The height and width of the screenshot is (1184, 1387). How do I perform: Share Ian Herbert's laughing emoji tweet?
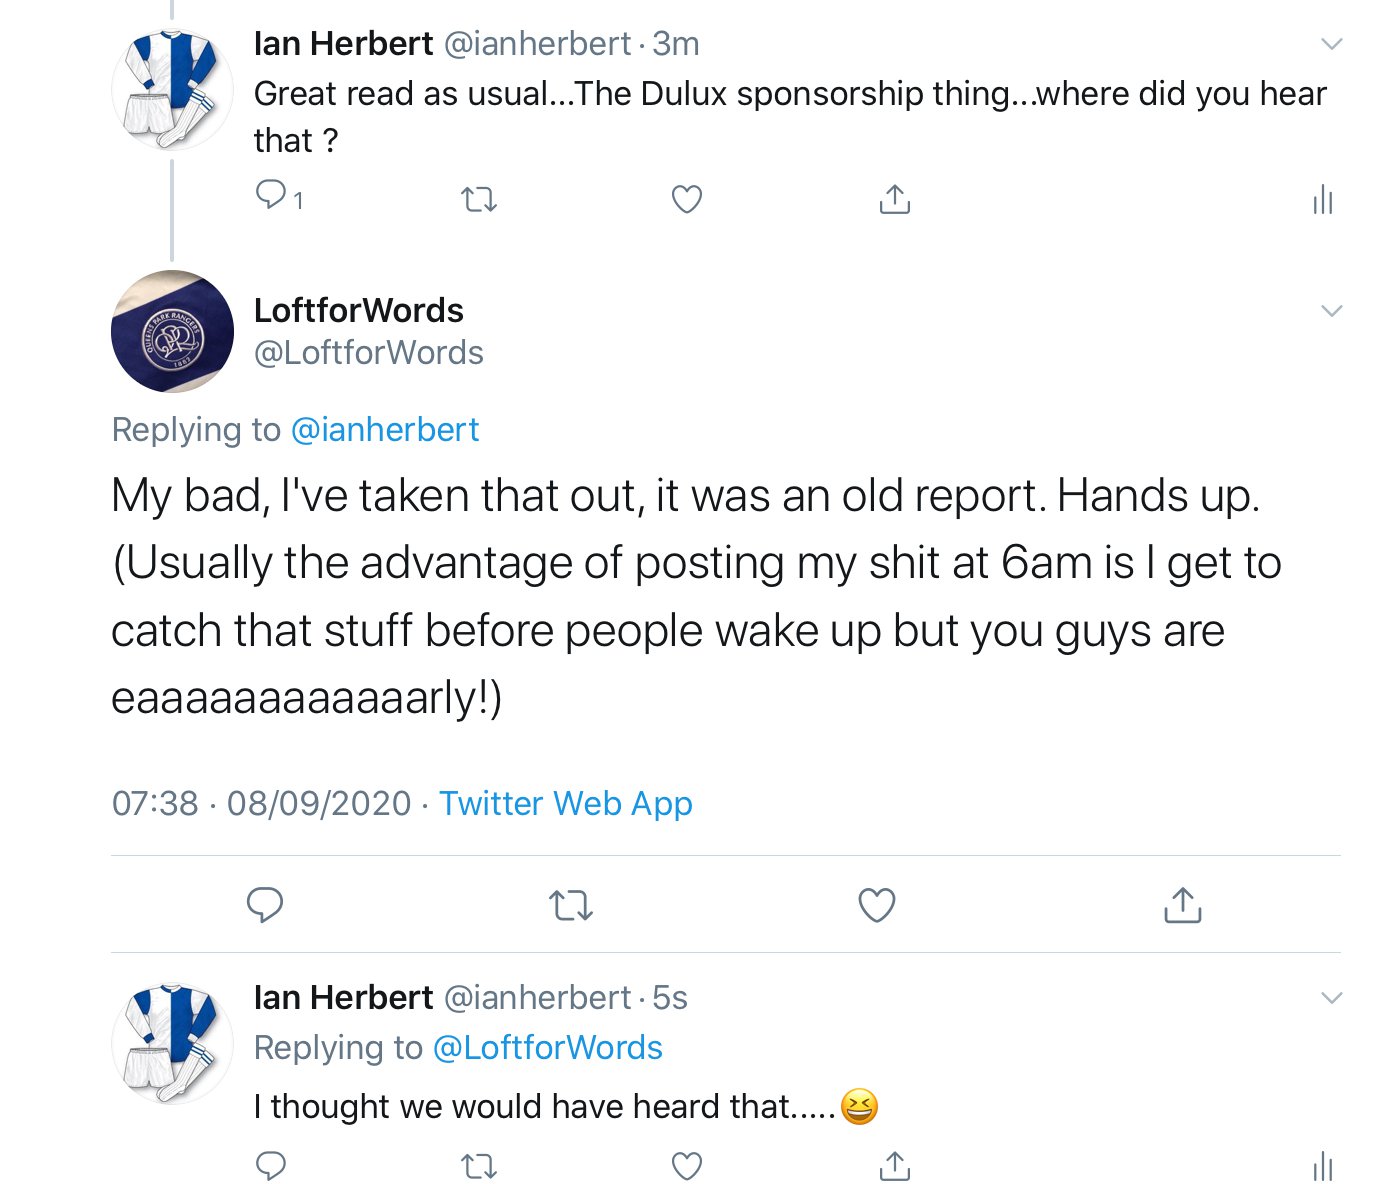click(894, 1166)
